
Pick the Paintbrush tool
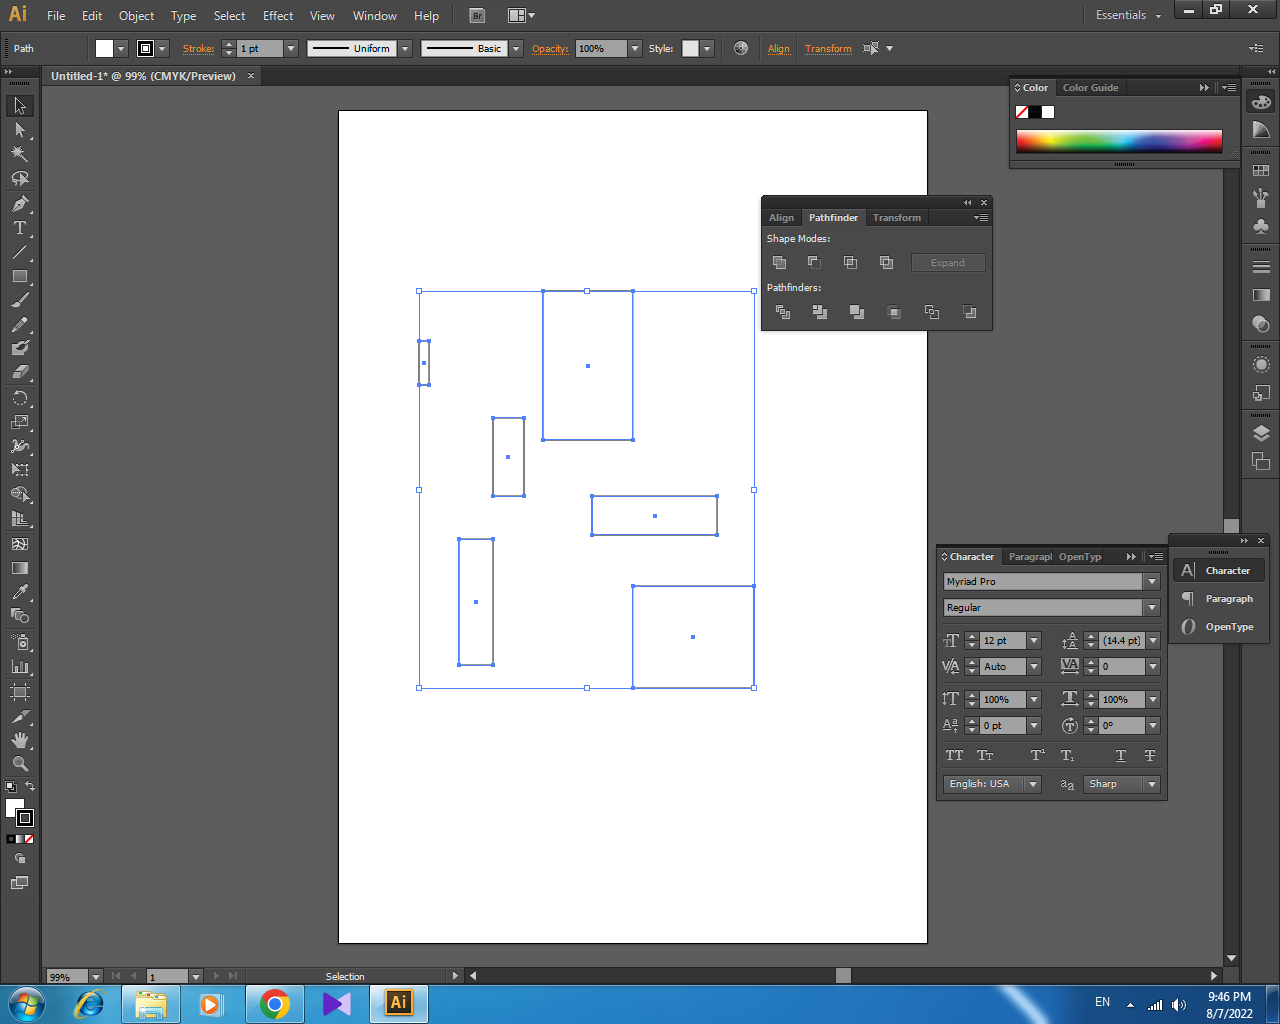tap(20, 300)
